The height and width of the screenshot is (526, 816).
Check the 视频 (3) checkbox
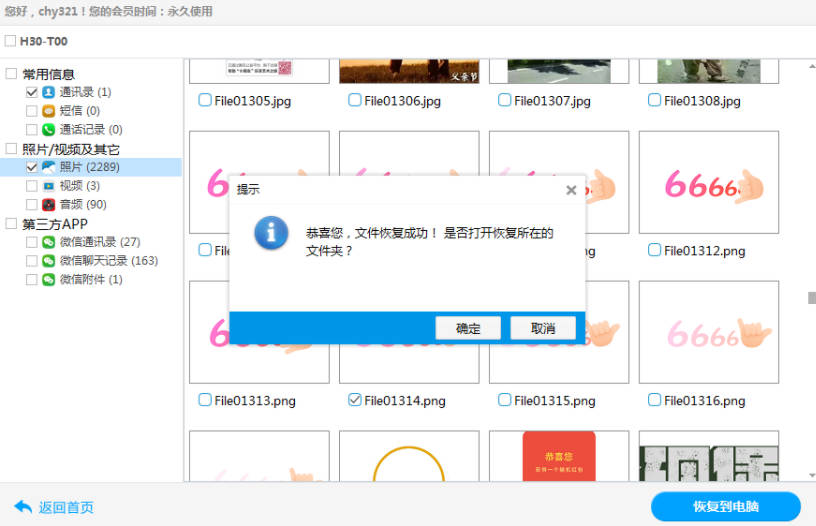(x=32, y=186)
